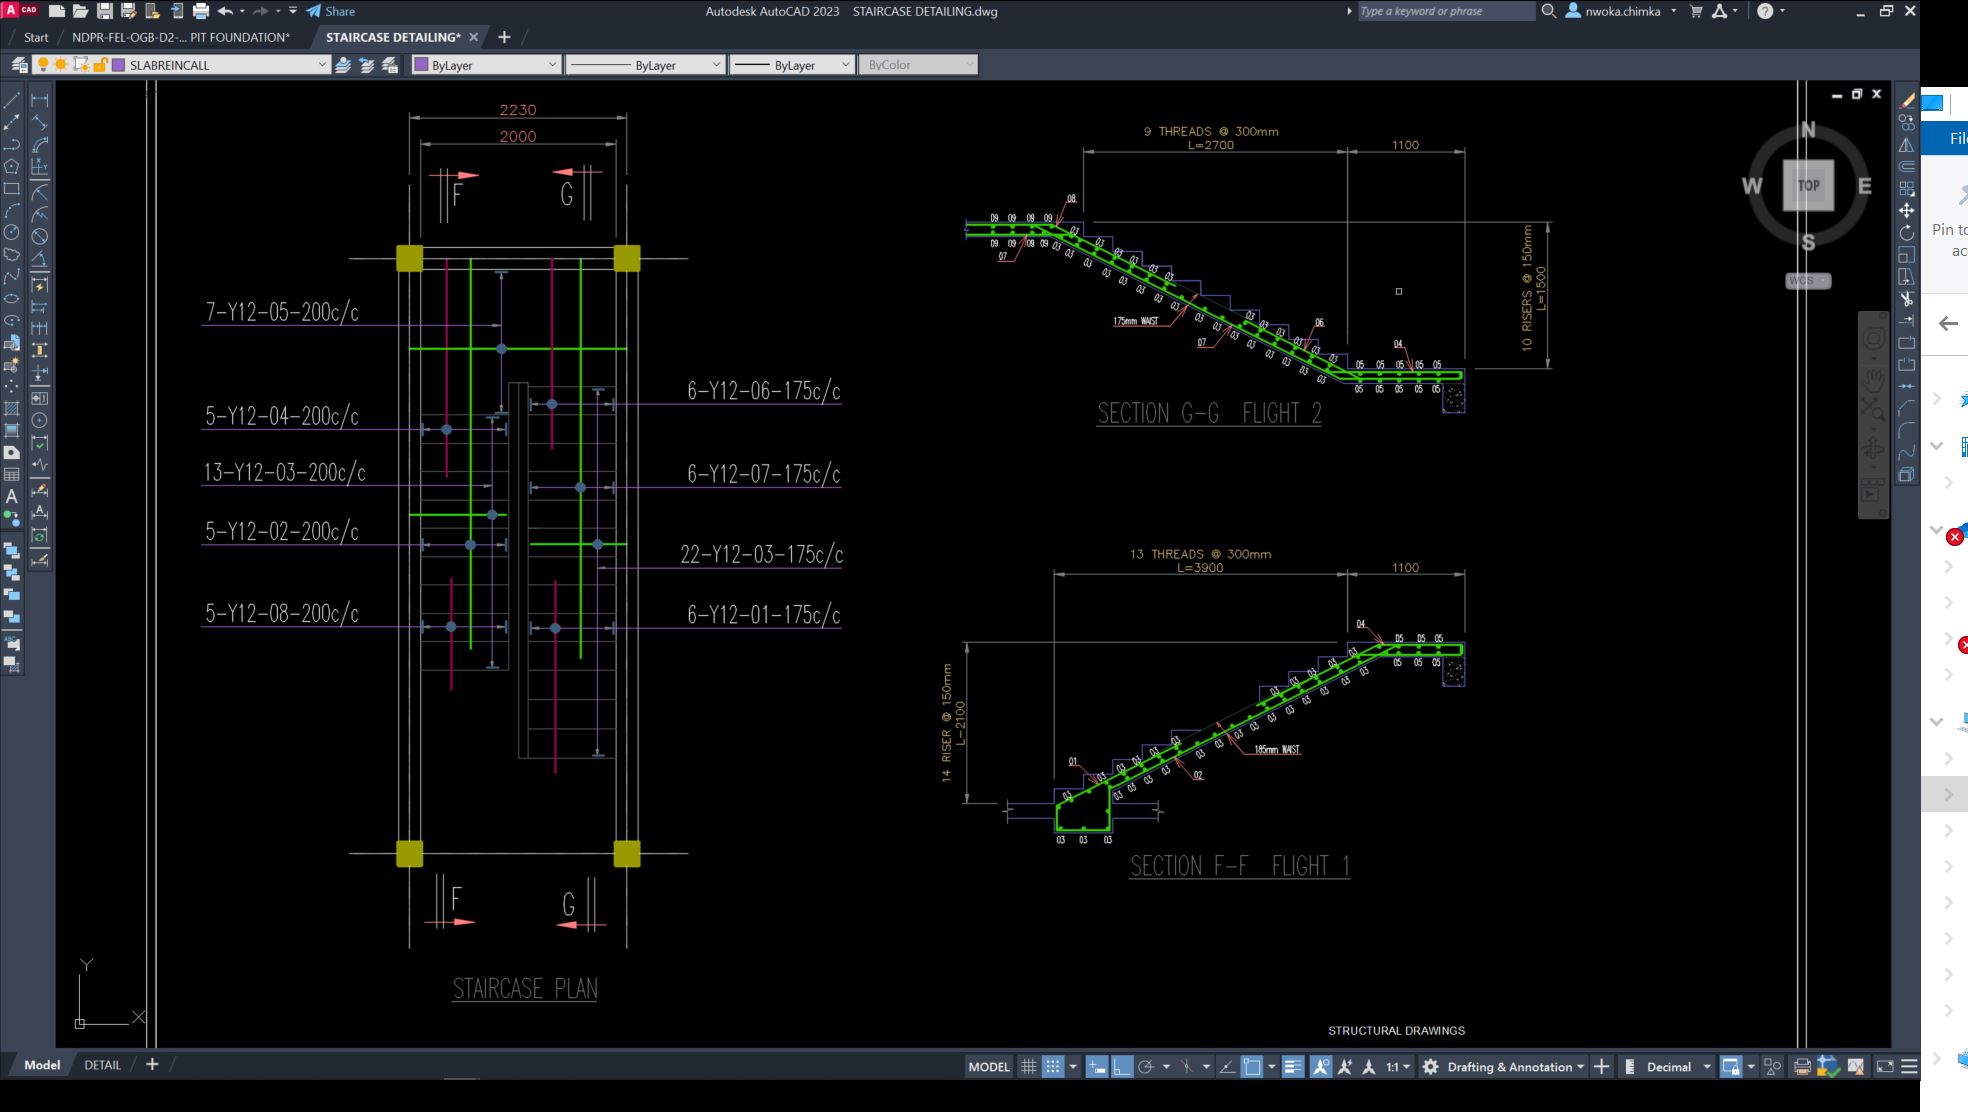Toggle the SLABREINCALL layer light bulb off
Screen dimensions: 1968x1112
[43, 64]
